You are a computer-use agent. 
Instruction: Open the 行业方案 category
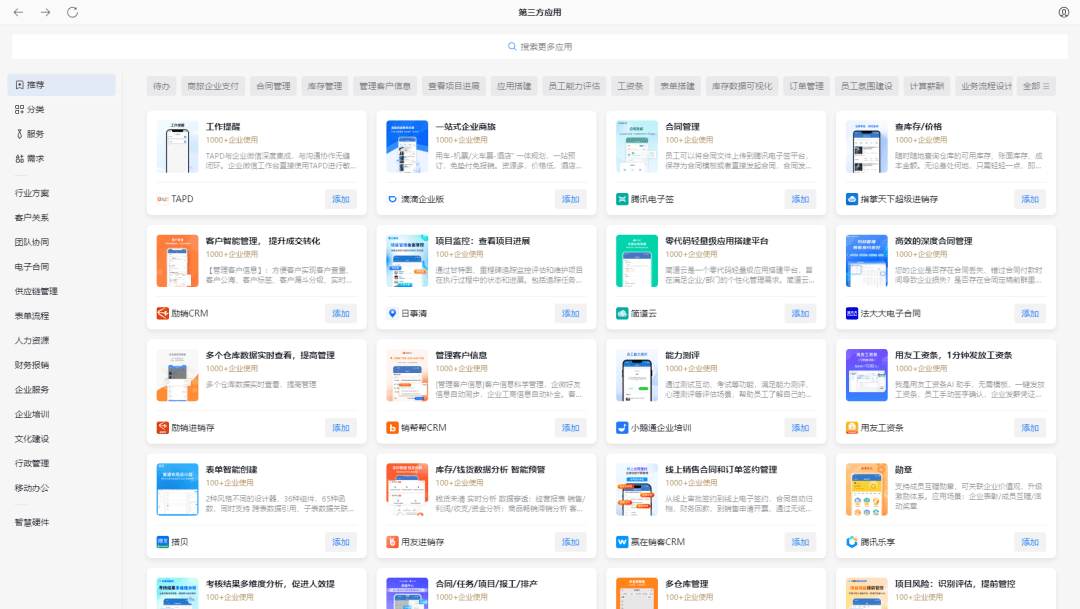click(x=32, y=194)
